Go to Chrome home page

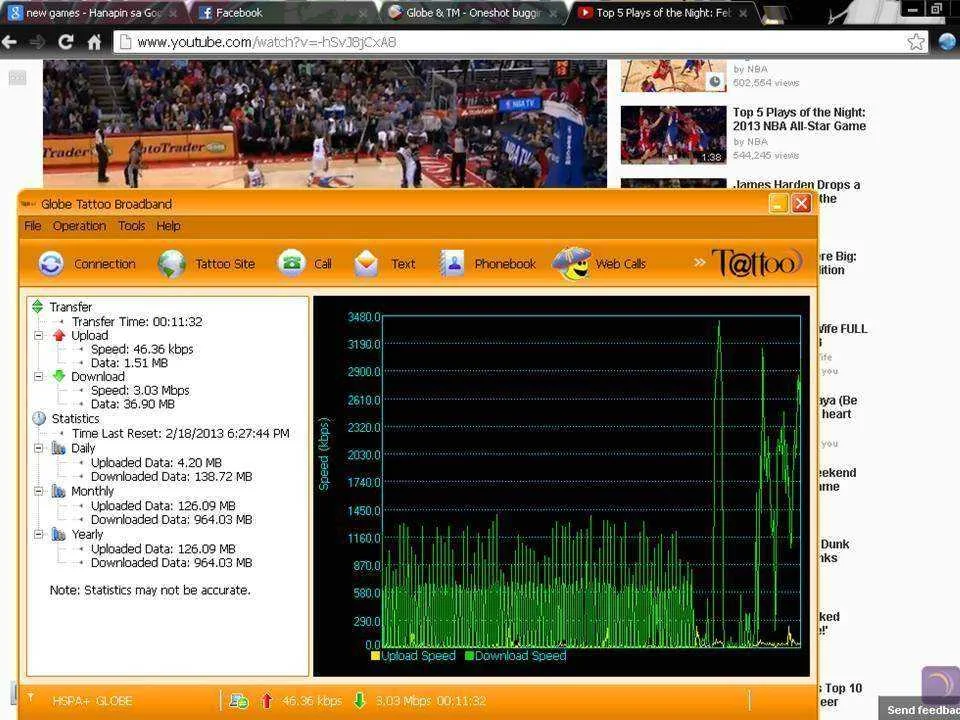(94, 42)
